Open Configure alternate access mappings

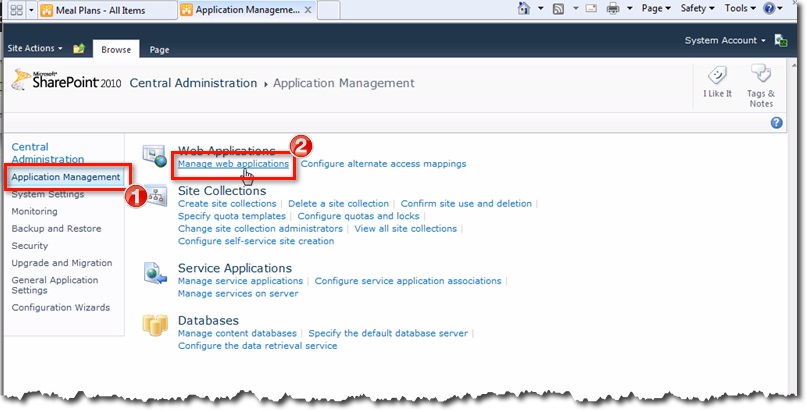click(383, 164)
